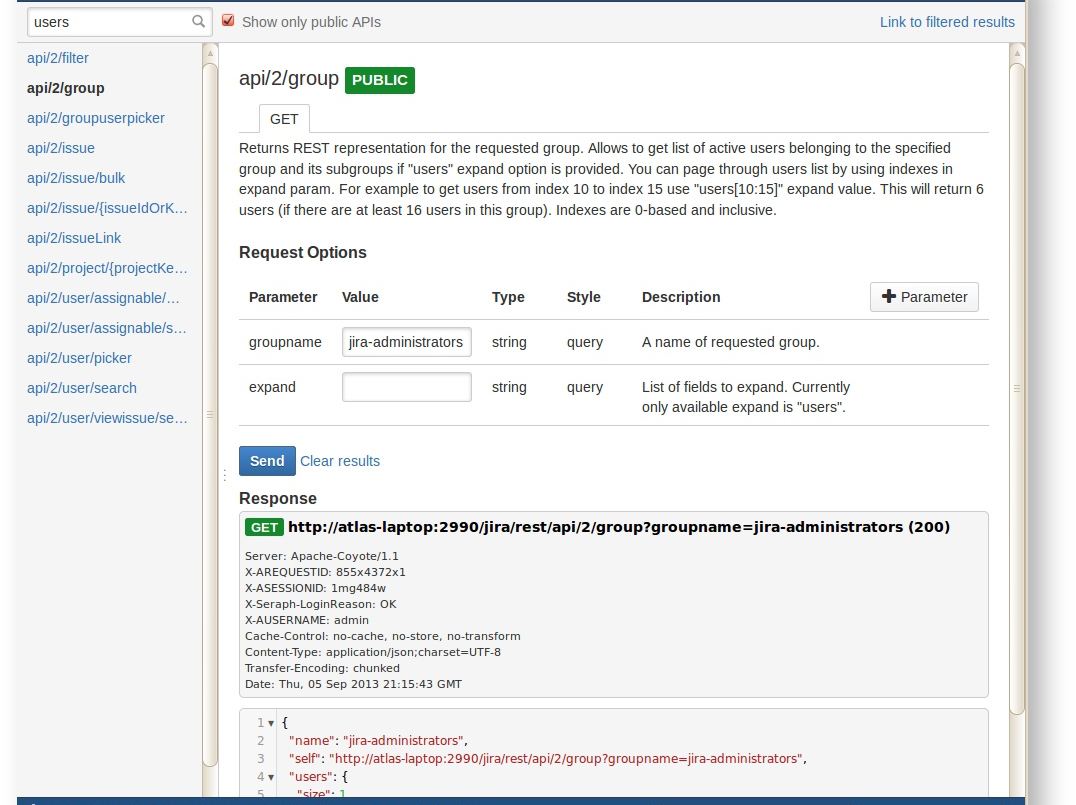The image size is (1076, 805).
Task: Select api/2/issueLink in the sidebar
Action: pos(74,238)
